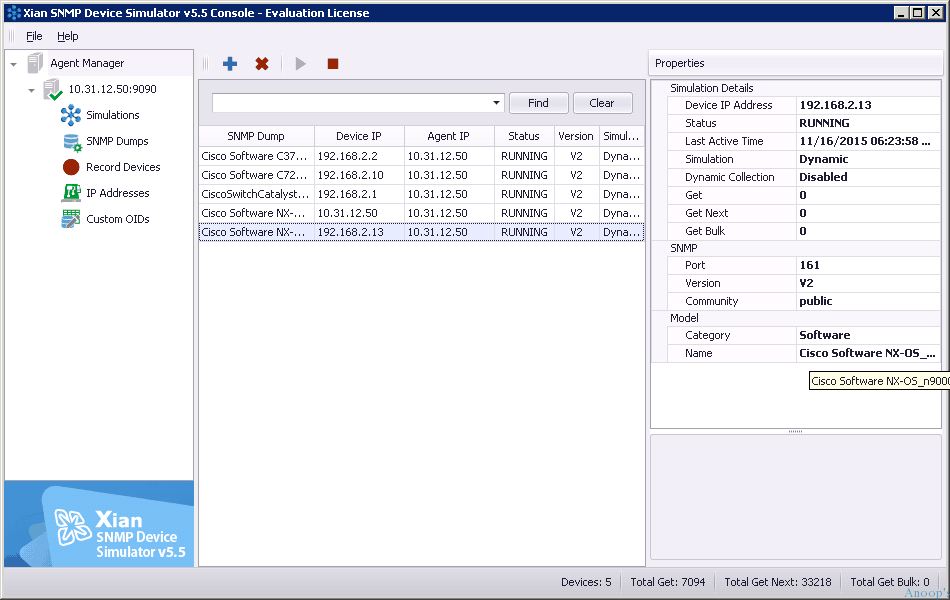Image resolution: width=950 pixels, height=600 pixels.
Task: Select Record Devices in the tree
Action: point(123,167)
